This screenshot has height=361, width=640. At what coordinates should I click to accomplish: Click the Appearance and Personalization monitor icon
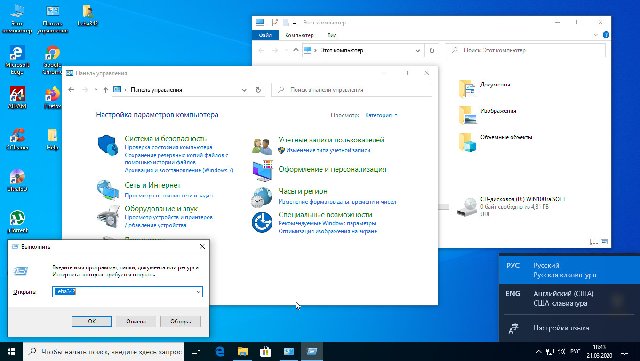click(262, 170)
